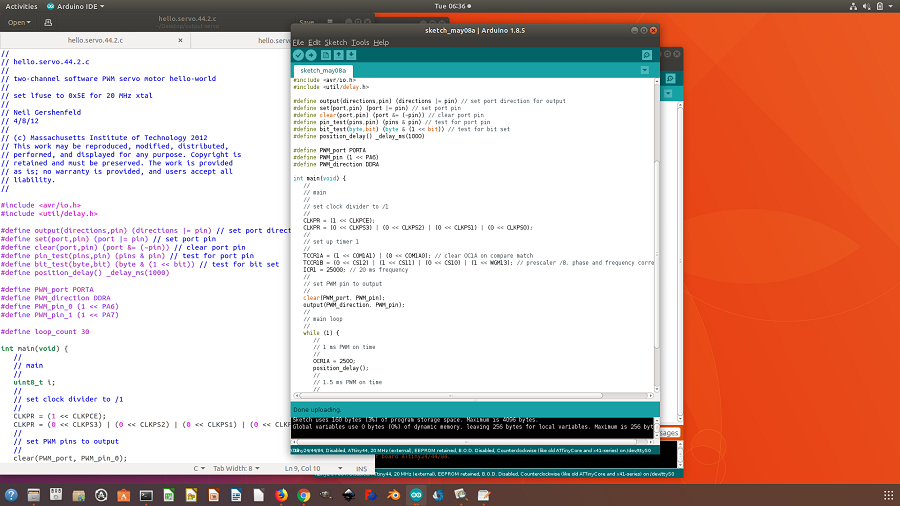
Task: Launch Blender from the dock
Action: click(393, 495)
